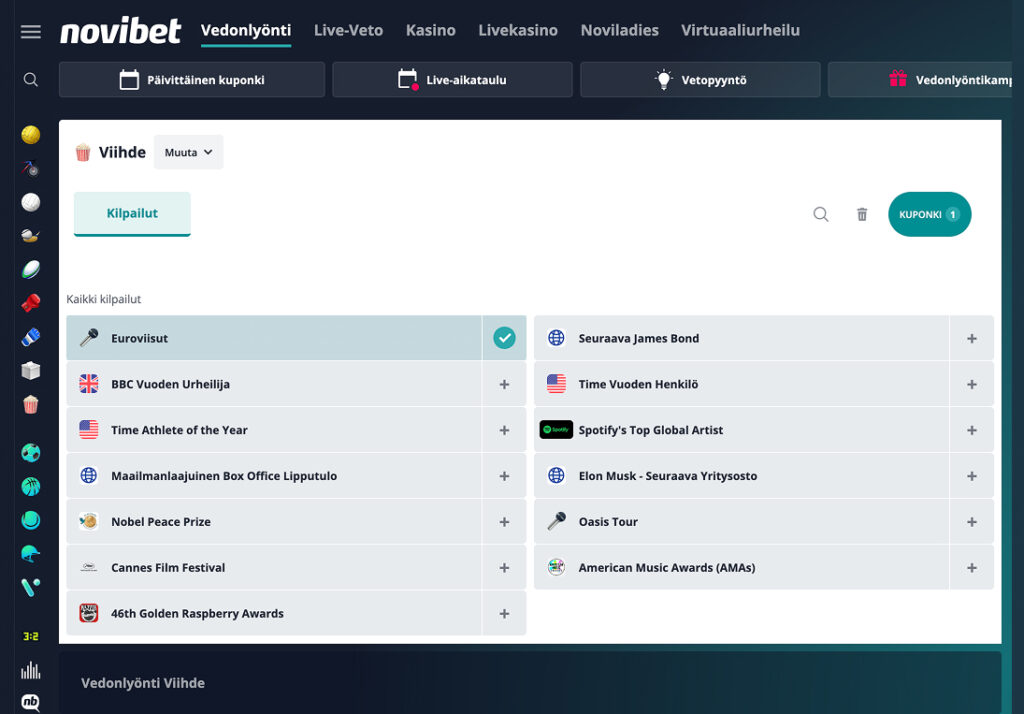Click the sidebar search icon
This screenshot has width=1024, height=714.
pyautogui.click(x=31, y=80)
